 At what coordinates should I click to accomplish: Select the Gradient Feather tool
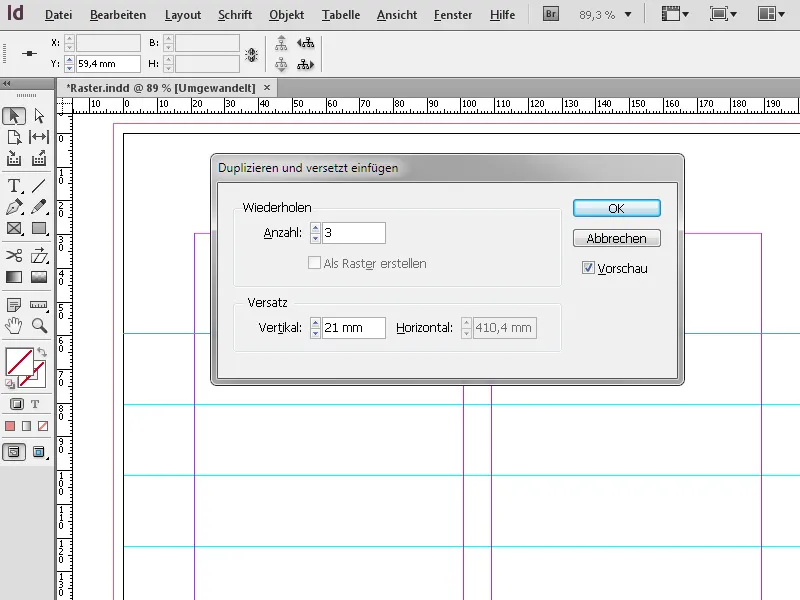(39, 277)
